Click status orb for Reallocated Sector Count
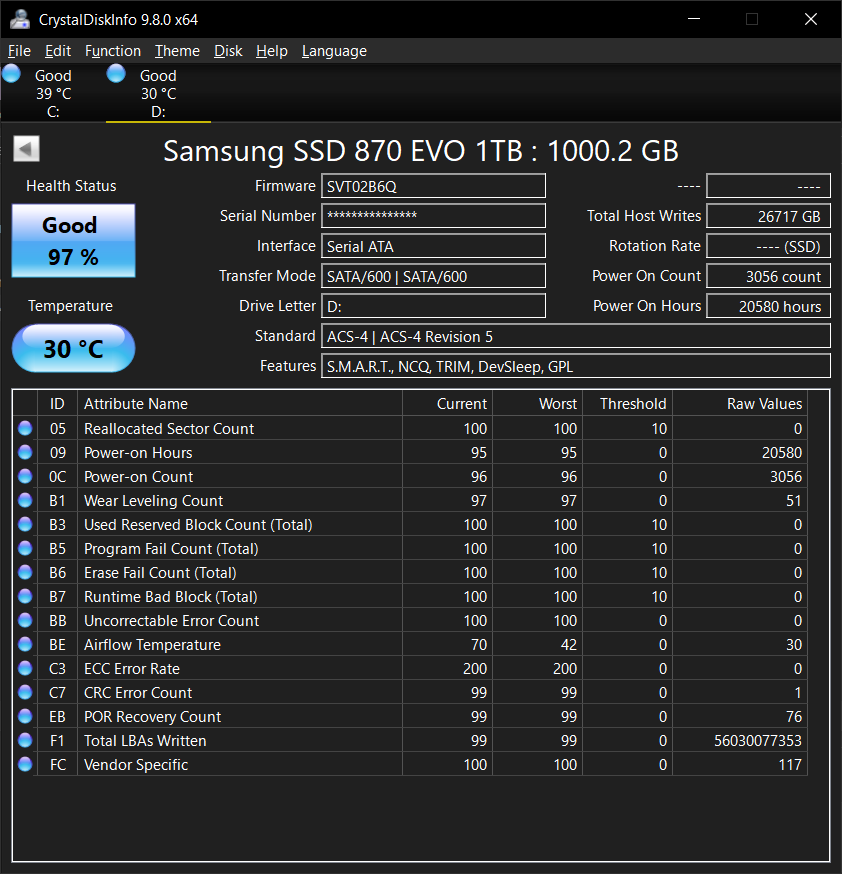 coord(25,428)
